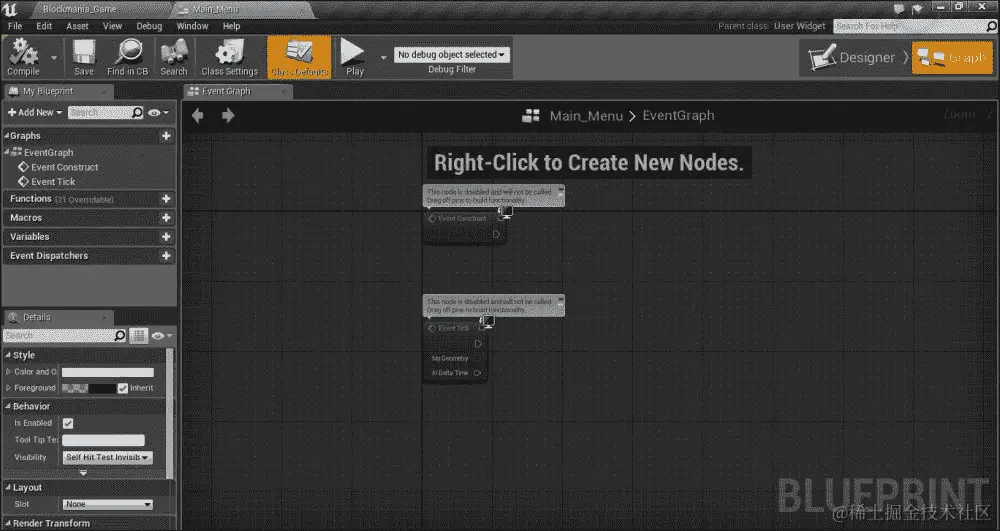Click the Details search magnifier icon
This screenshot has height=531, width=1000.
(120, 335)
